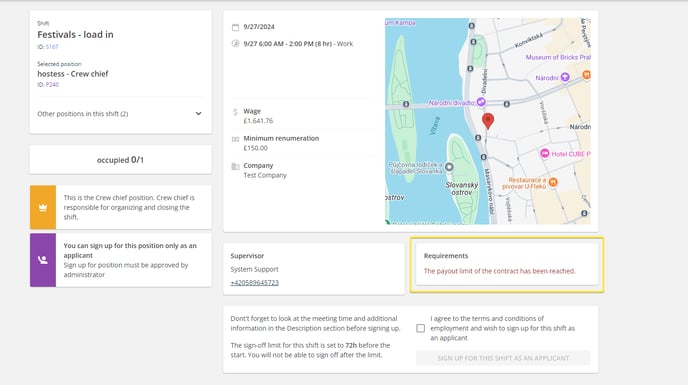Click the minimum remuneration banknote icon
The width and height of the screenshot is (688, 385).
[x=235, y=139]
